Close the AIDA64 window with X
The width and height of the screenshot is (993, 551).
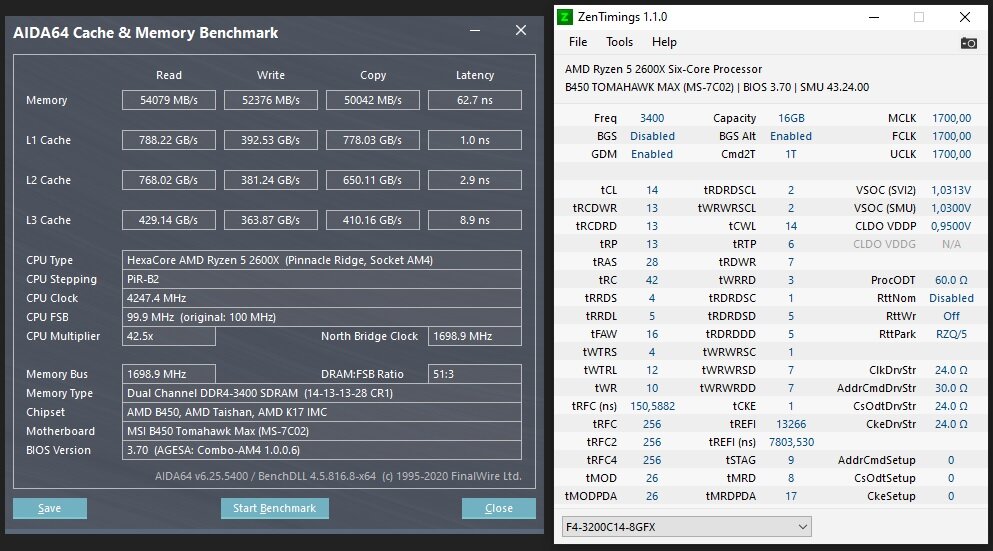tap(521, 30)
